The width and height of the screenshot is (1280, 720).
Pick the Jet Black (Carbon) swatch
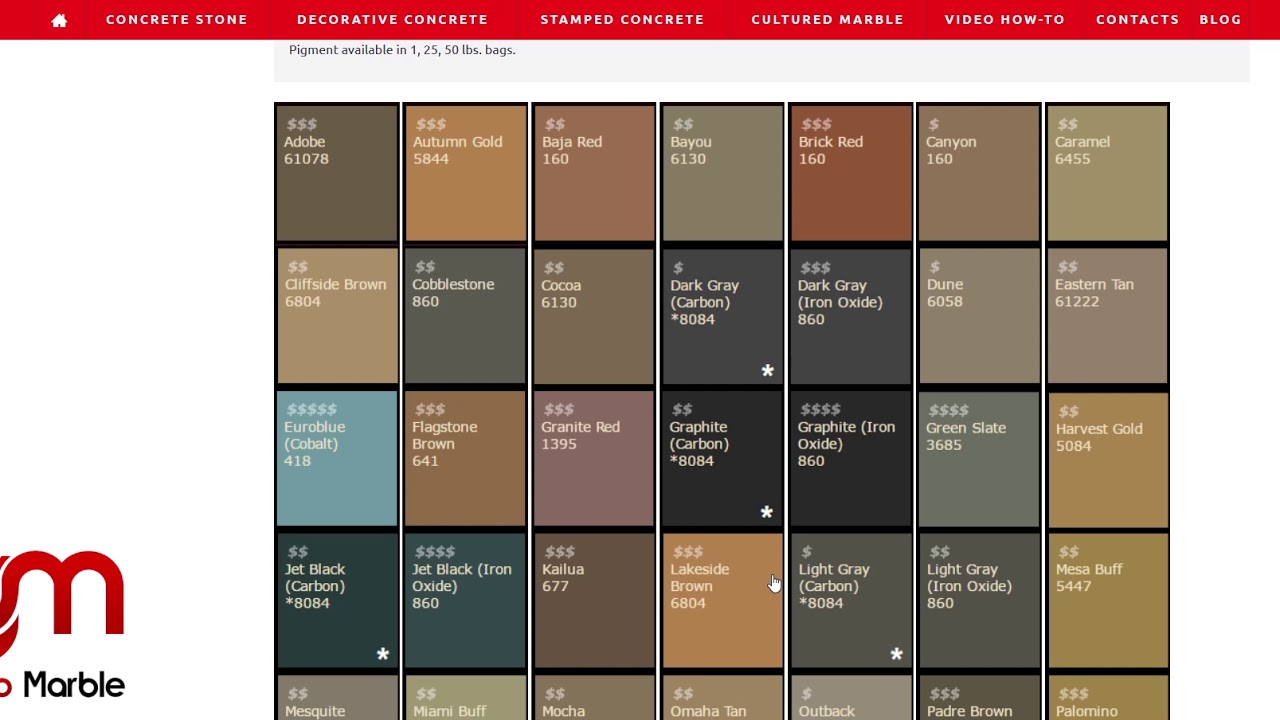point(337,600)
